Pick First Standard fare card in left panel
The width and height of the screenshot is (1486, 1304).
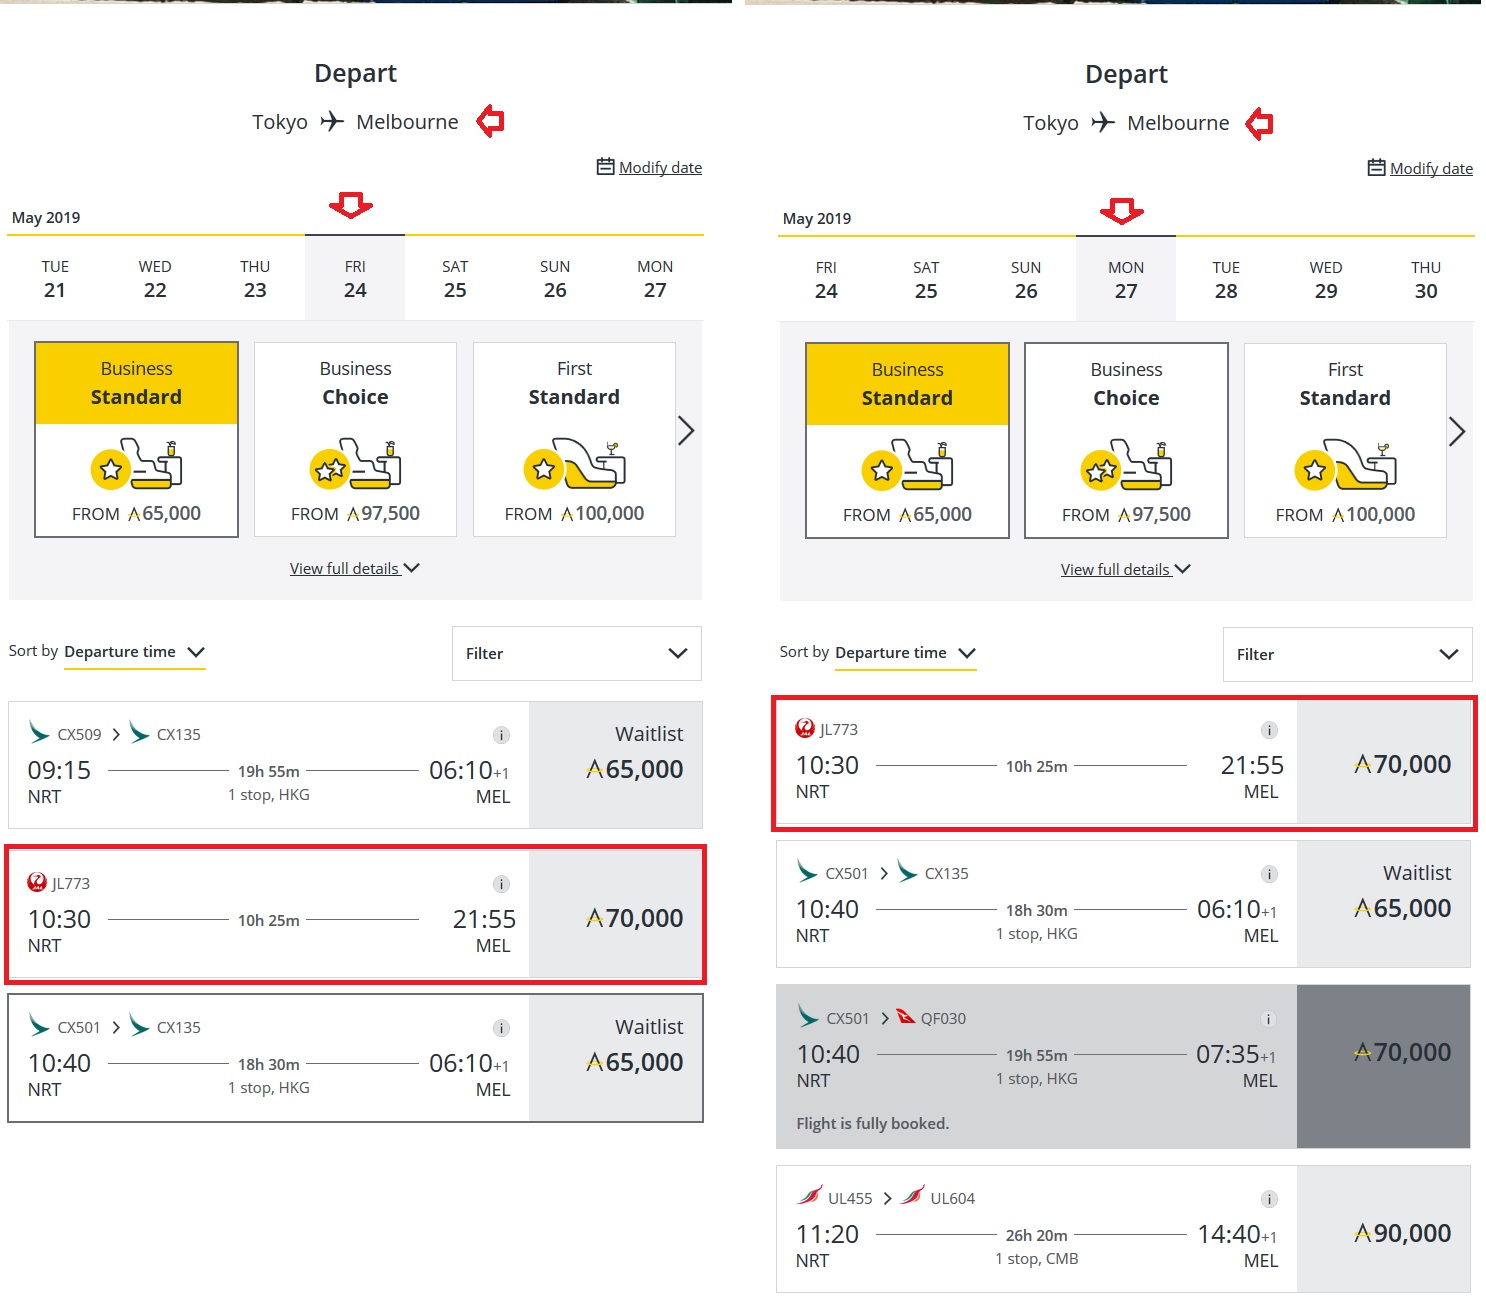(574, 440)
